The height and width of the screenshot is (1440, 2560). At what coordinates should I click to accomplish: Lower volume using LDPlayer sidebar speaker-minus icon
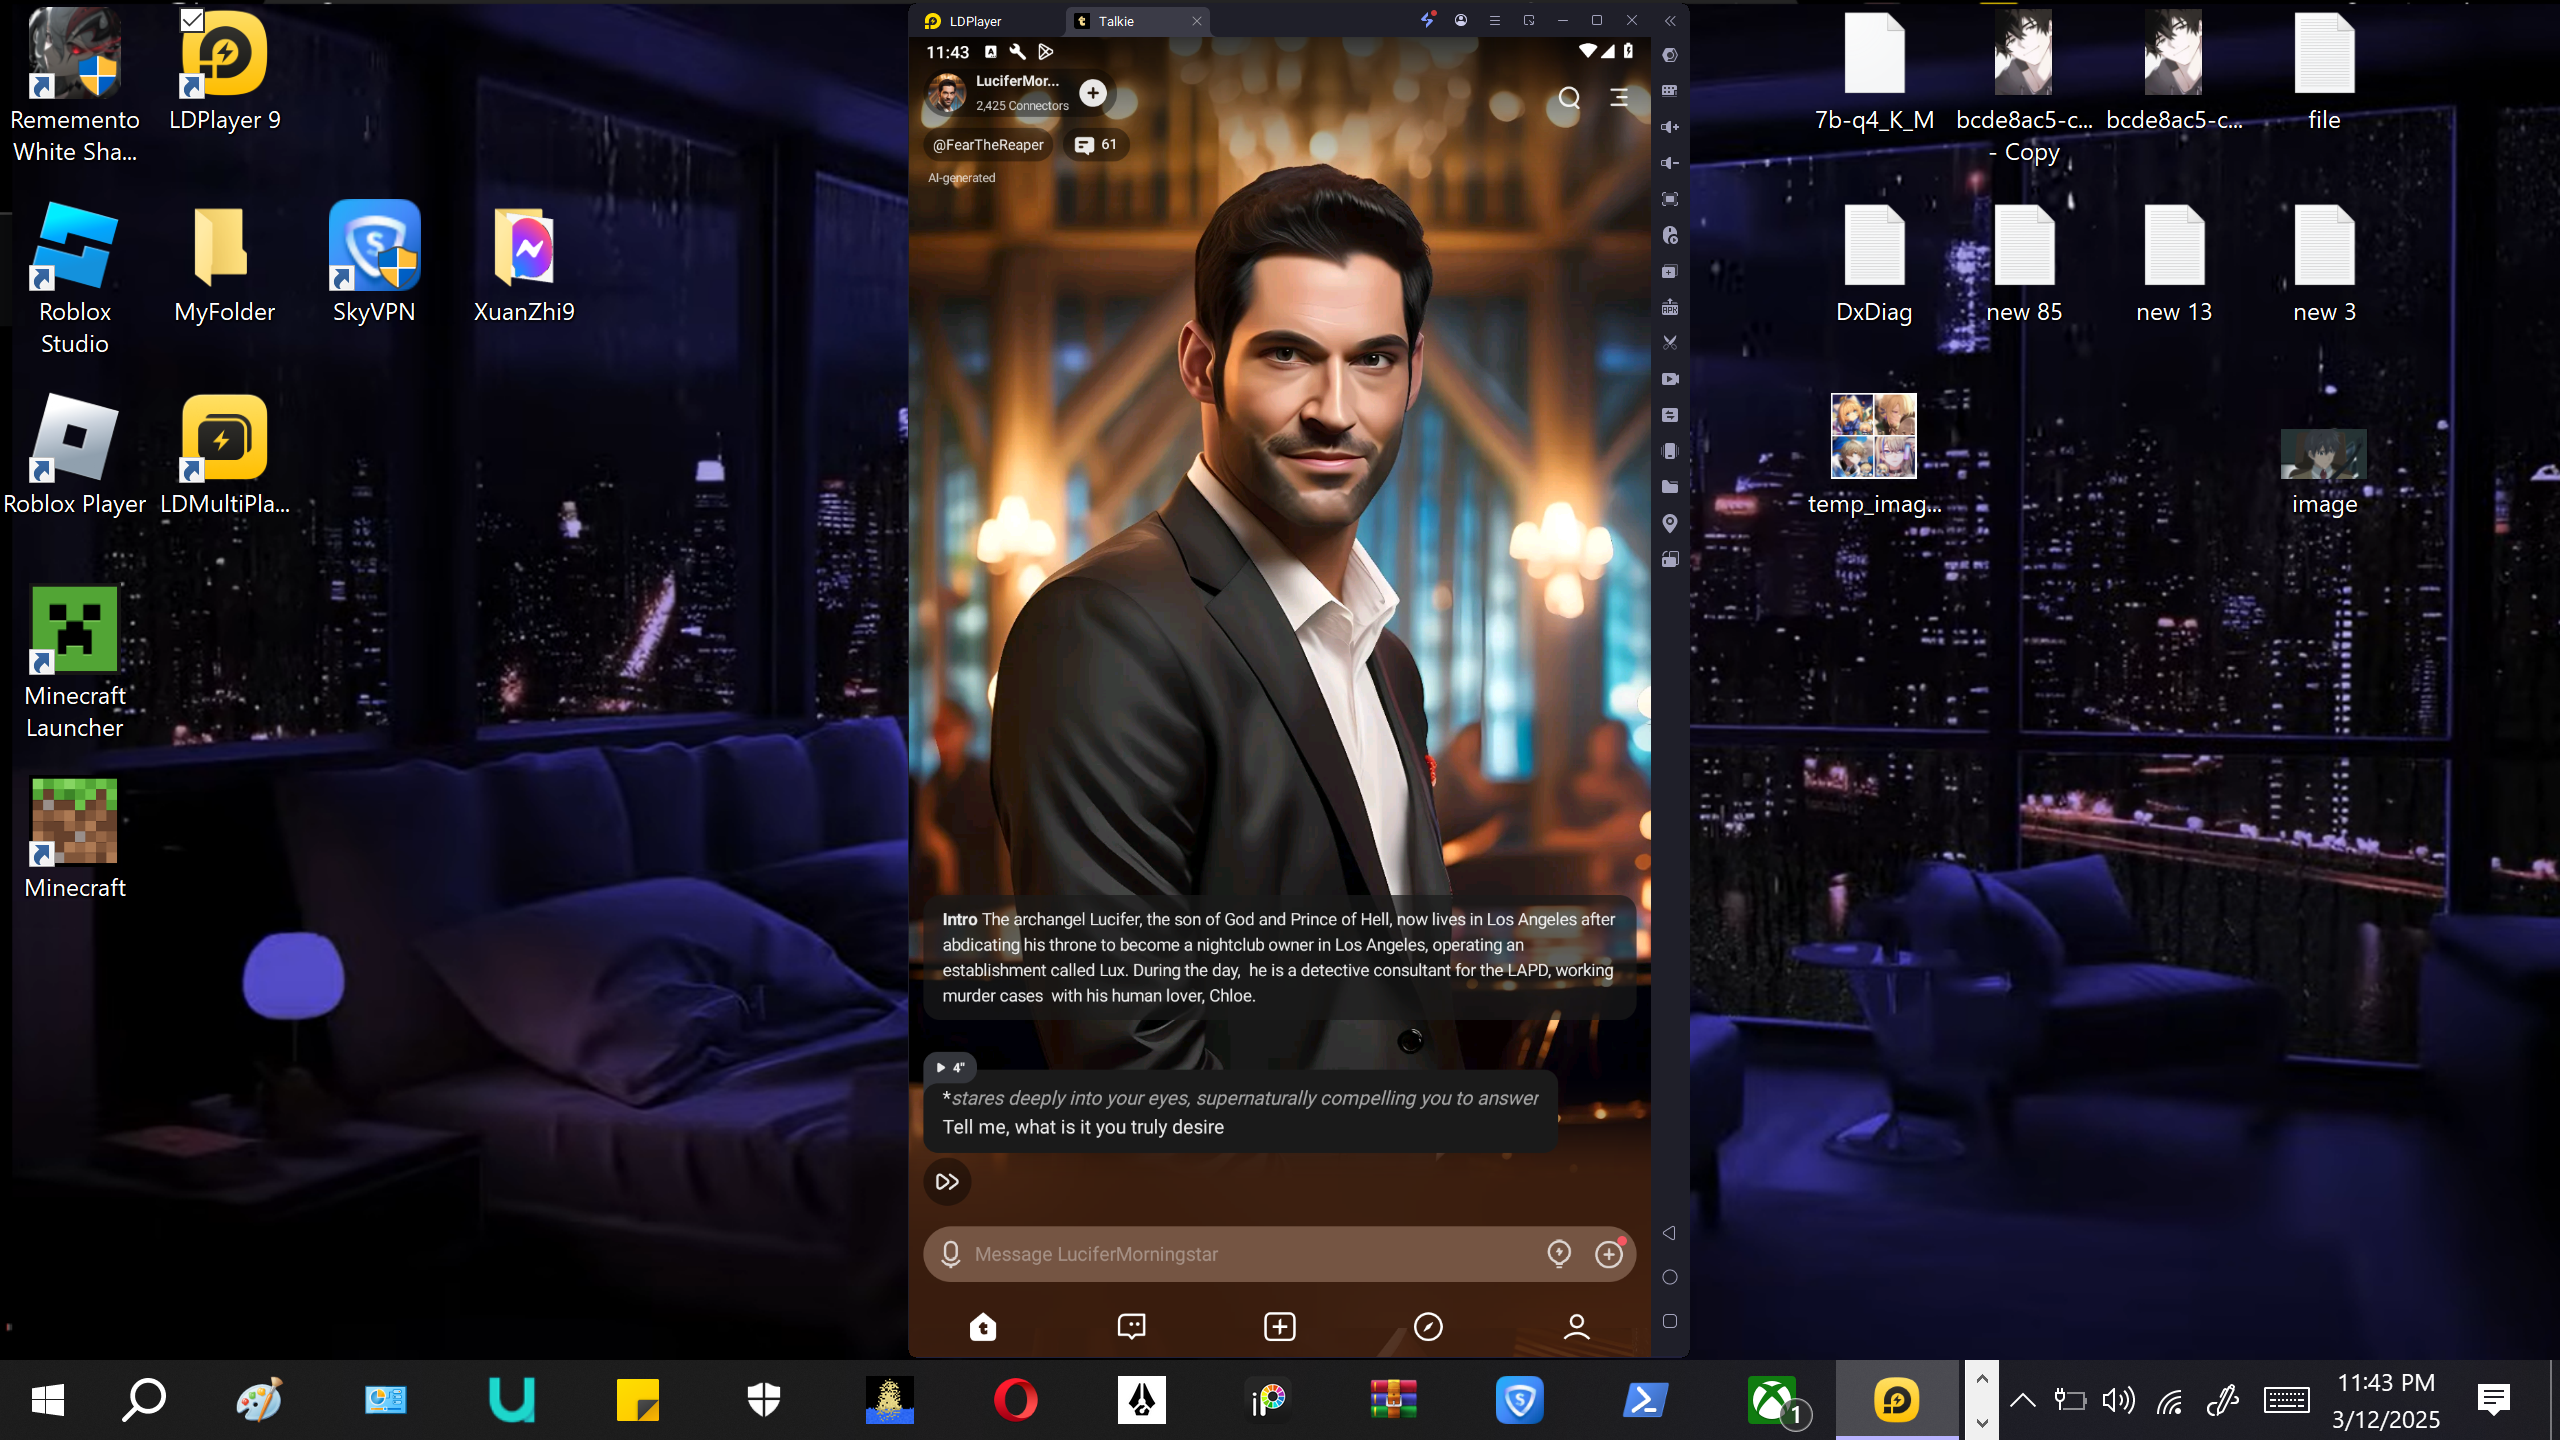(x=1669, y=163)
